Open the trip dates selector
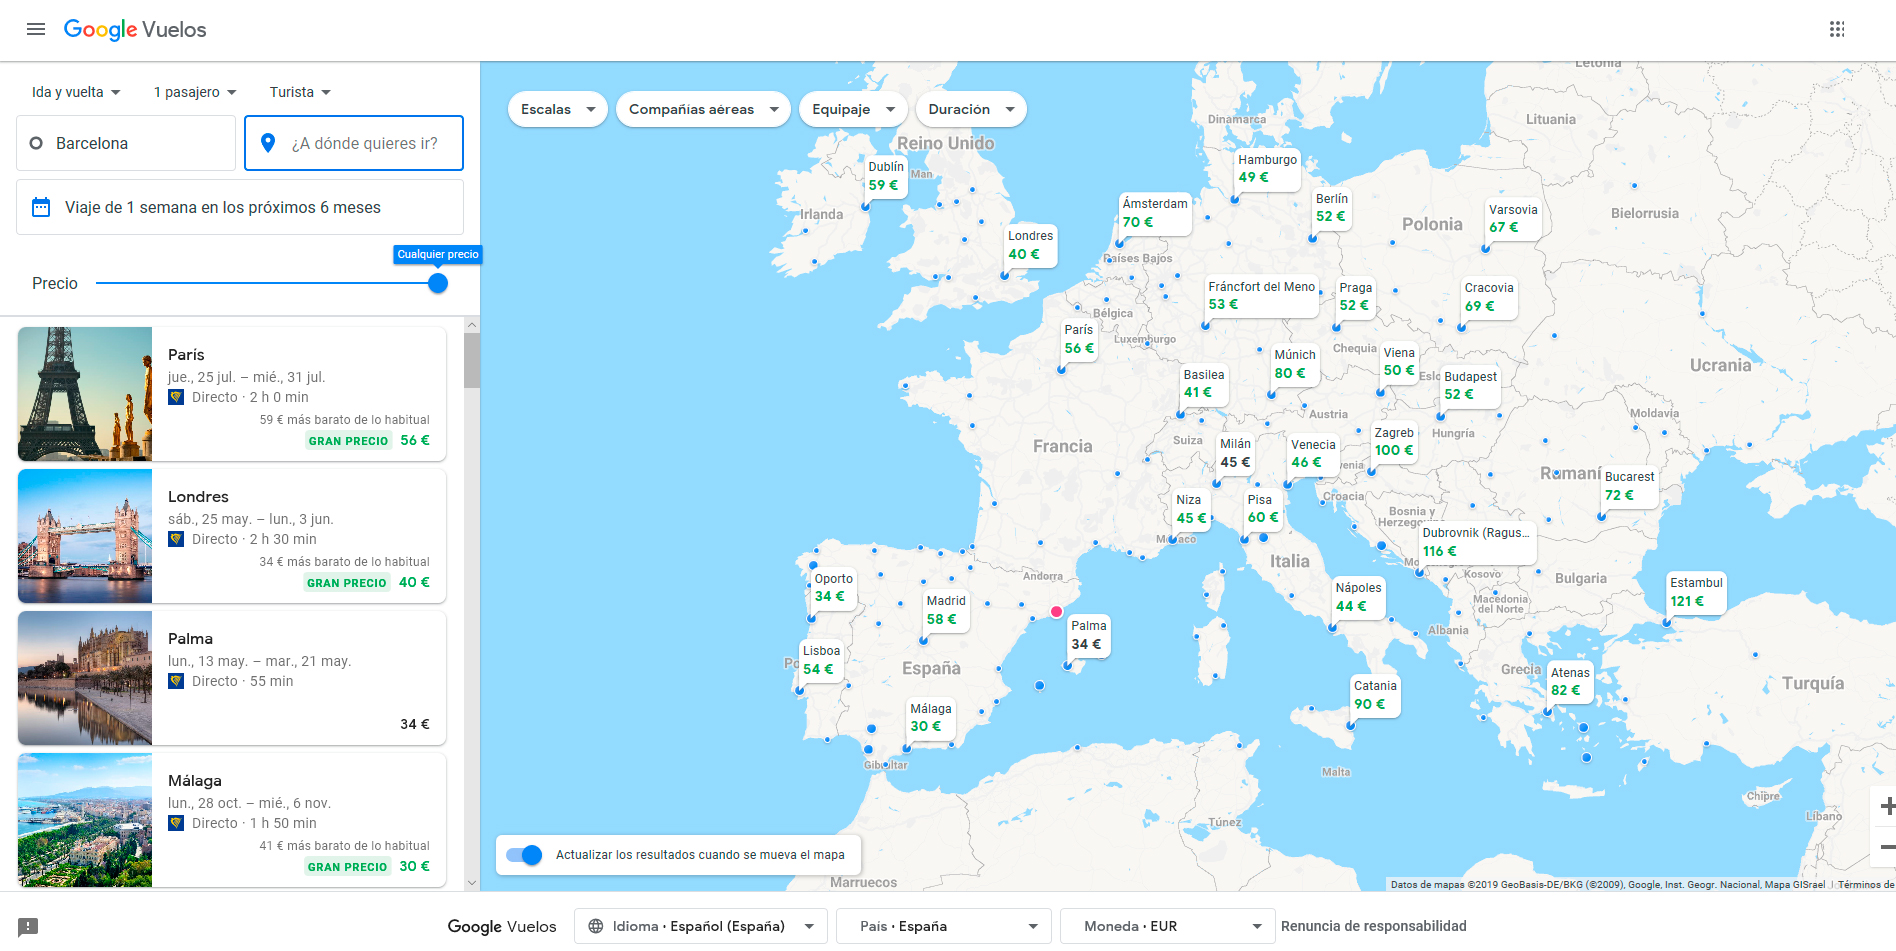Viewport: 1896px width, 951px height. 240,207
